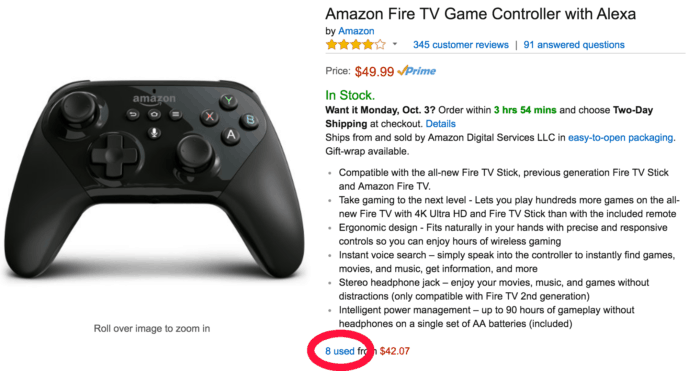Screen dimensions: 700x371
Task: Open the Amazon brand link
Action: point(356,31)
